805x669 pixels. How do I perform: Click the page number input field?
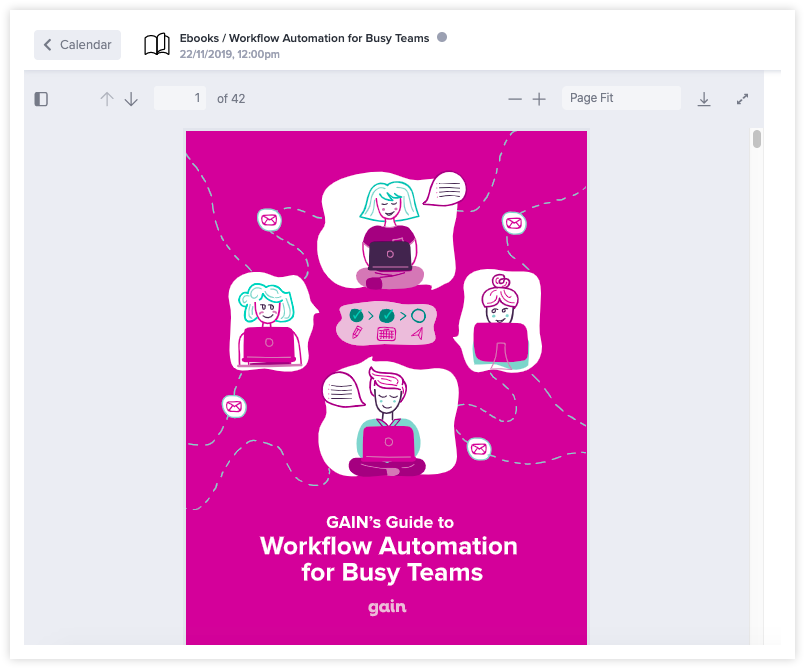(180, 98)
